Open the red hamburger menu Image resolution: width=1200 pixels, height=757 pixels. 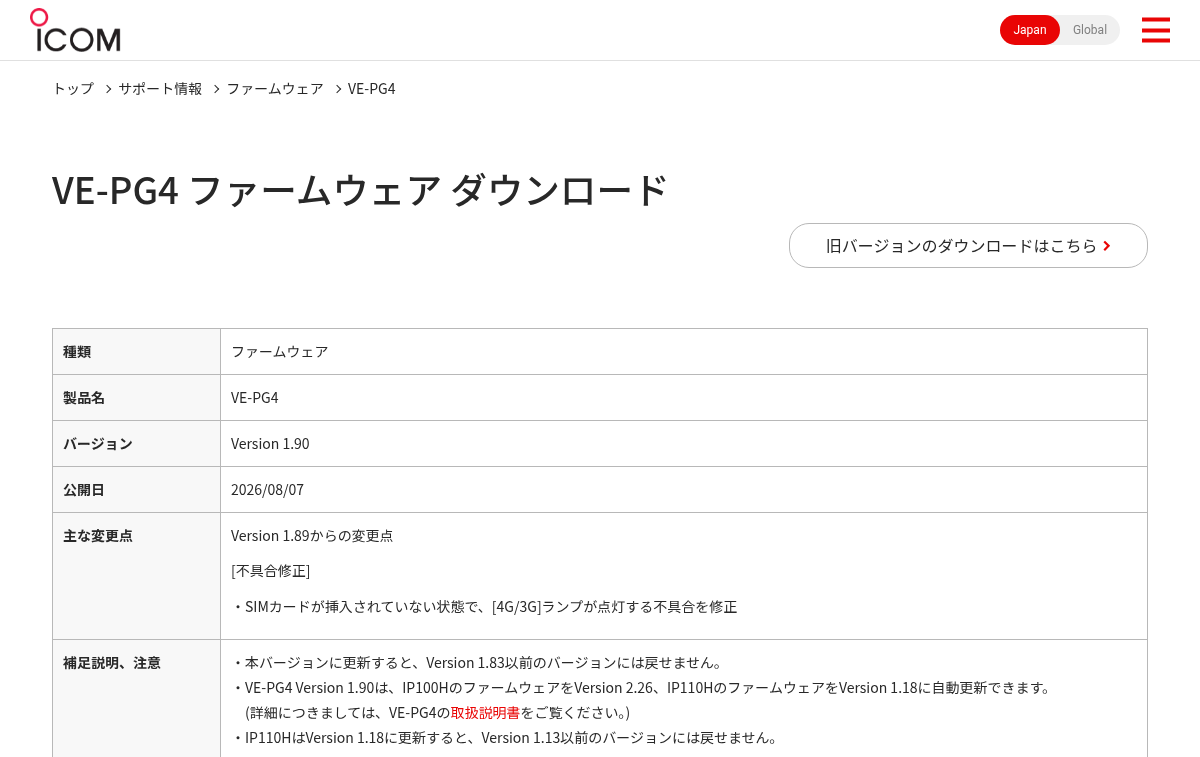pos(1155,30)
